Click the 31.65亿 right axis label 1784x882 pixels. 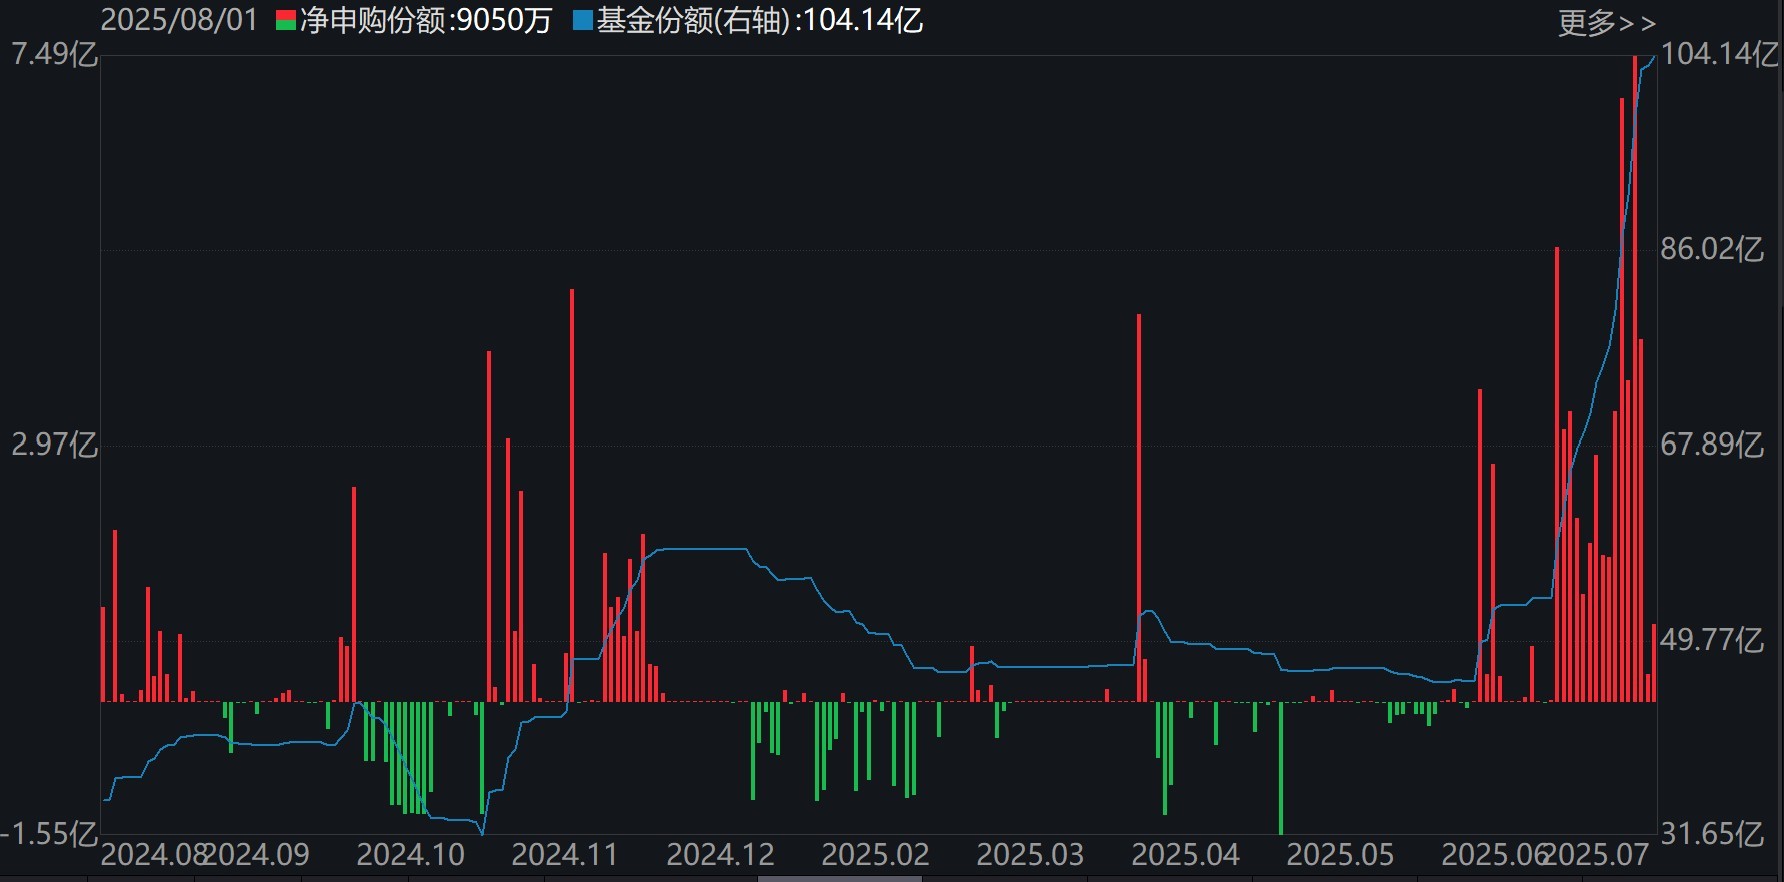point(1712,834)
